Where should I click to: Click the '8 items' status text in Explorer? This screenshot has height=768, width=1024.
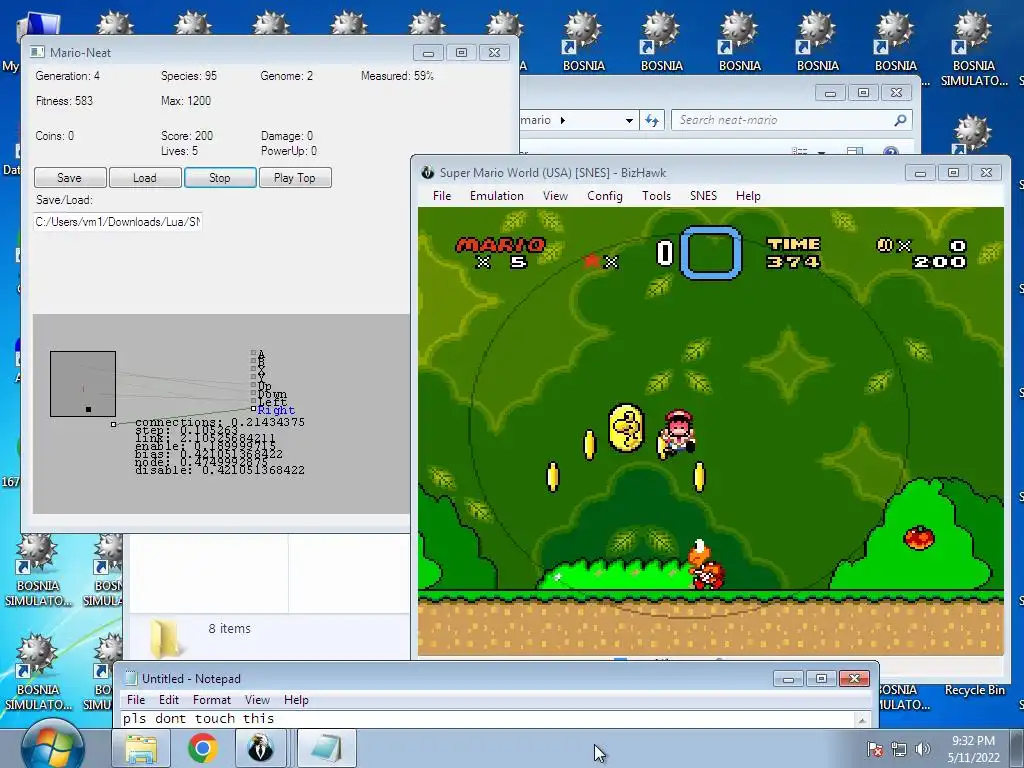[230, 628]
